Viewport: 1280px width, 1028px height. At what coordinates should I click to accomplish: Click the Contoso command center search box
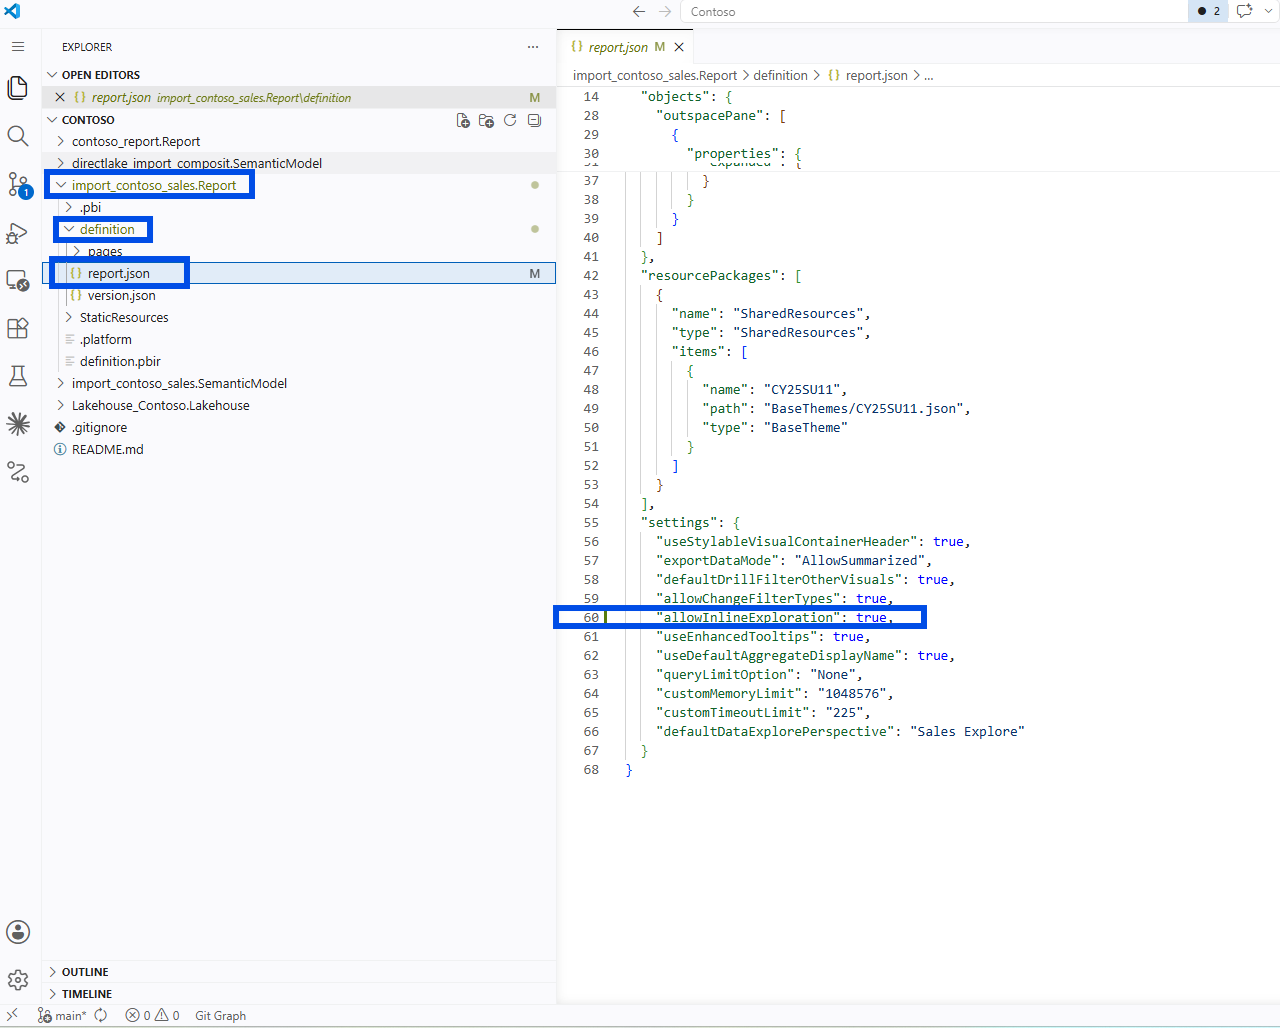tap(935, 11)
